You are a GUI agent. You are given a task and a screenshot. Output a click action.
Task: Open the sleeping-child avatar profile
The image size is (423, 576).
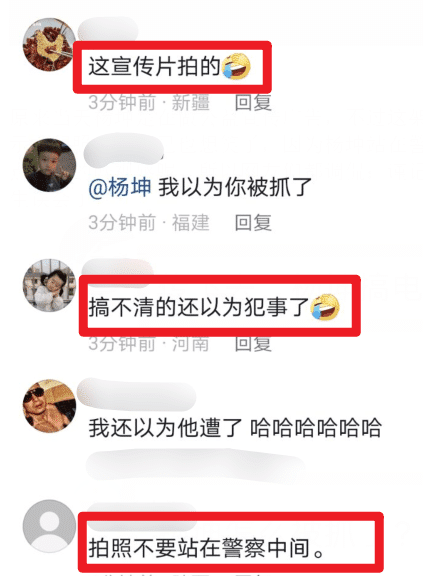click(49, 285)
